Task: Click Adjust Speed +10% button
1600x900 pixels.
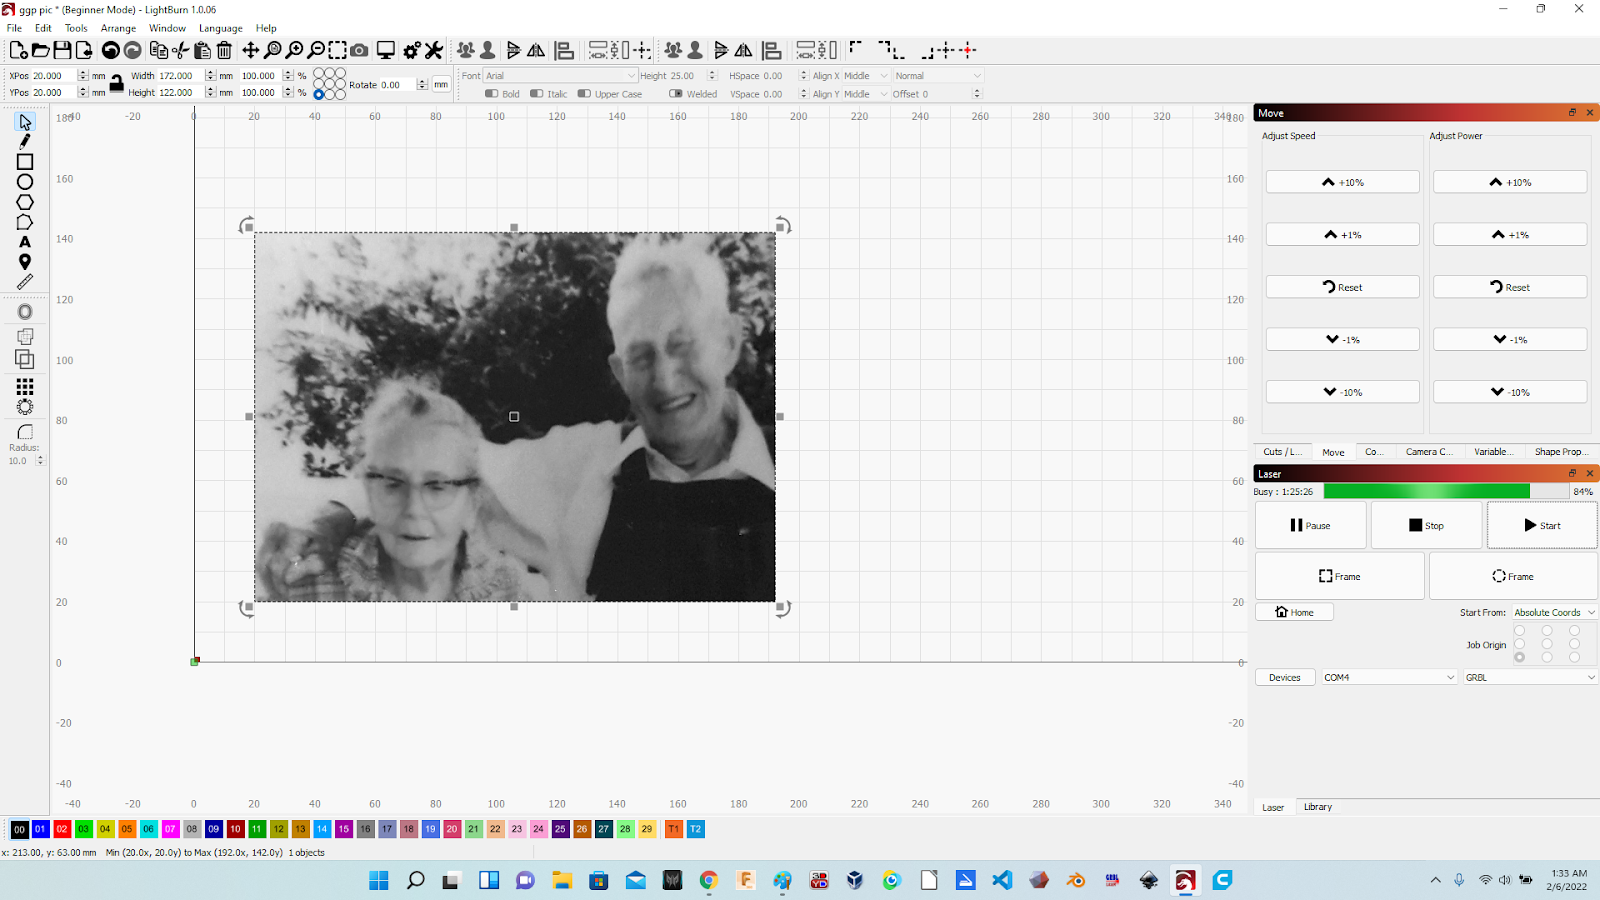Action: (1342, 182)
